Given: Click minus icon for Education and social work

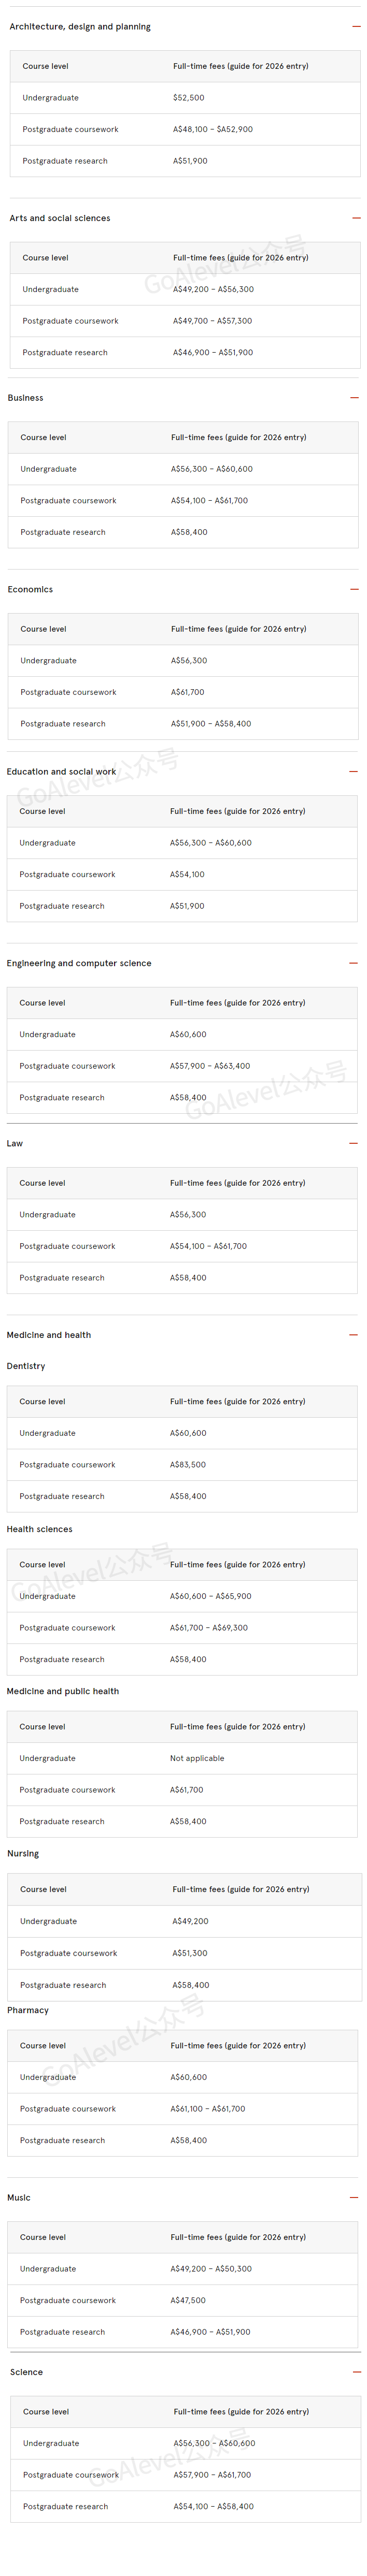Looking at the screenshot, I should (353, 772).
